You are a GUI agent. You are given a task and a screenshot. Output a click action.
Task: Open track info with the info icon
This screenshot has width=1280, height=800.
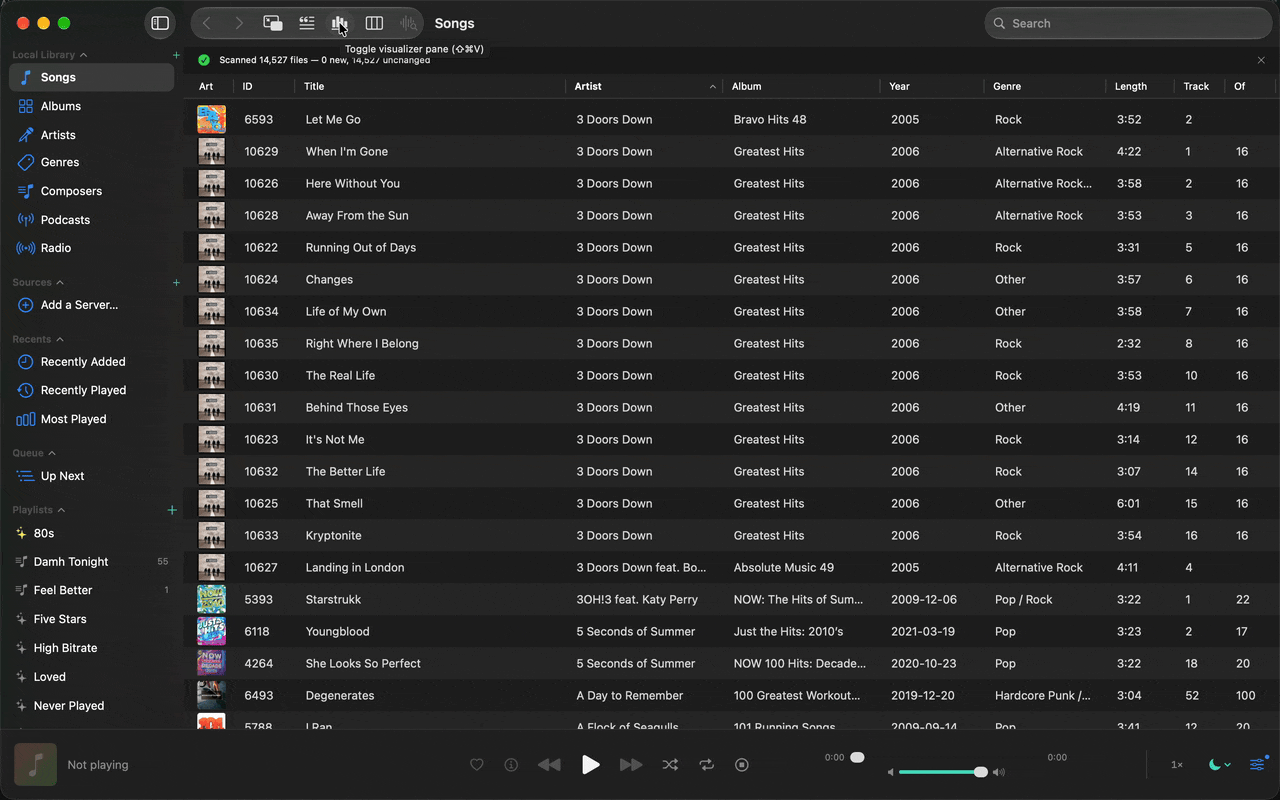pos(511,765)
